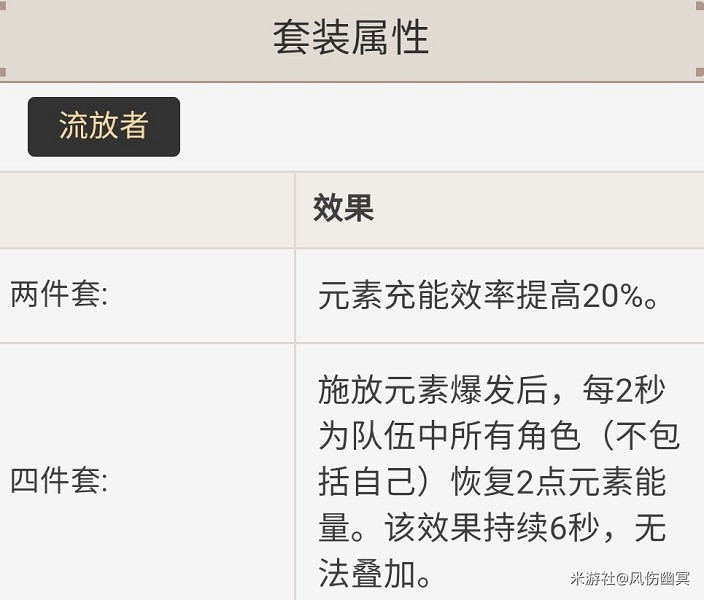Click the left corner ornament of header
The width and height of the screenshot is (704, 600).
[x=3, y=72]
